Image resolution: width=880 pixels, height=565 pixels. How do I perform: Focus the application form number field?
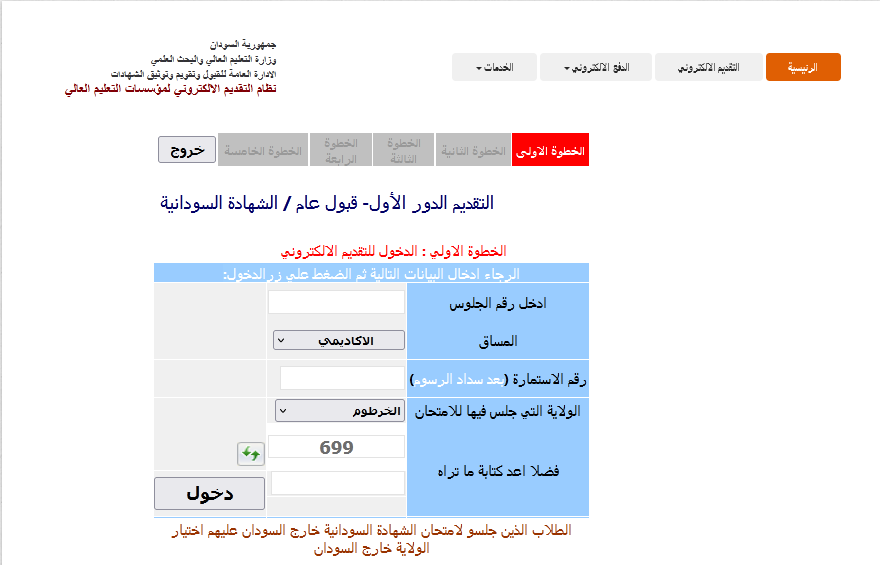[342, 378]
